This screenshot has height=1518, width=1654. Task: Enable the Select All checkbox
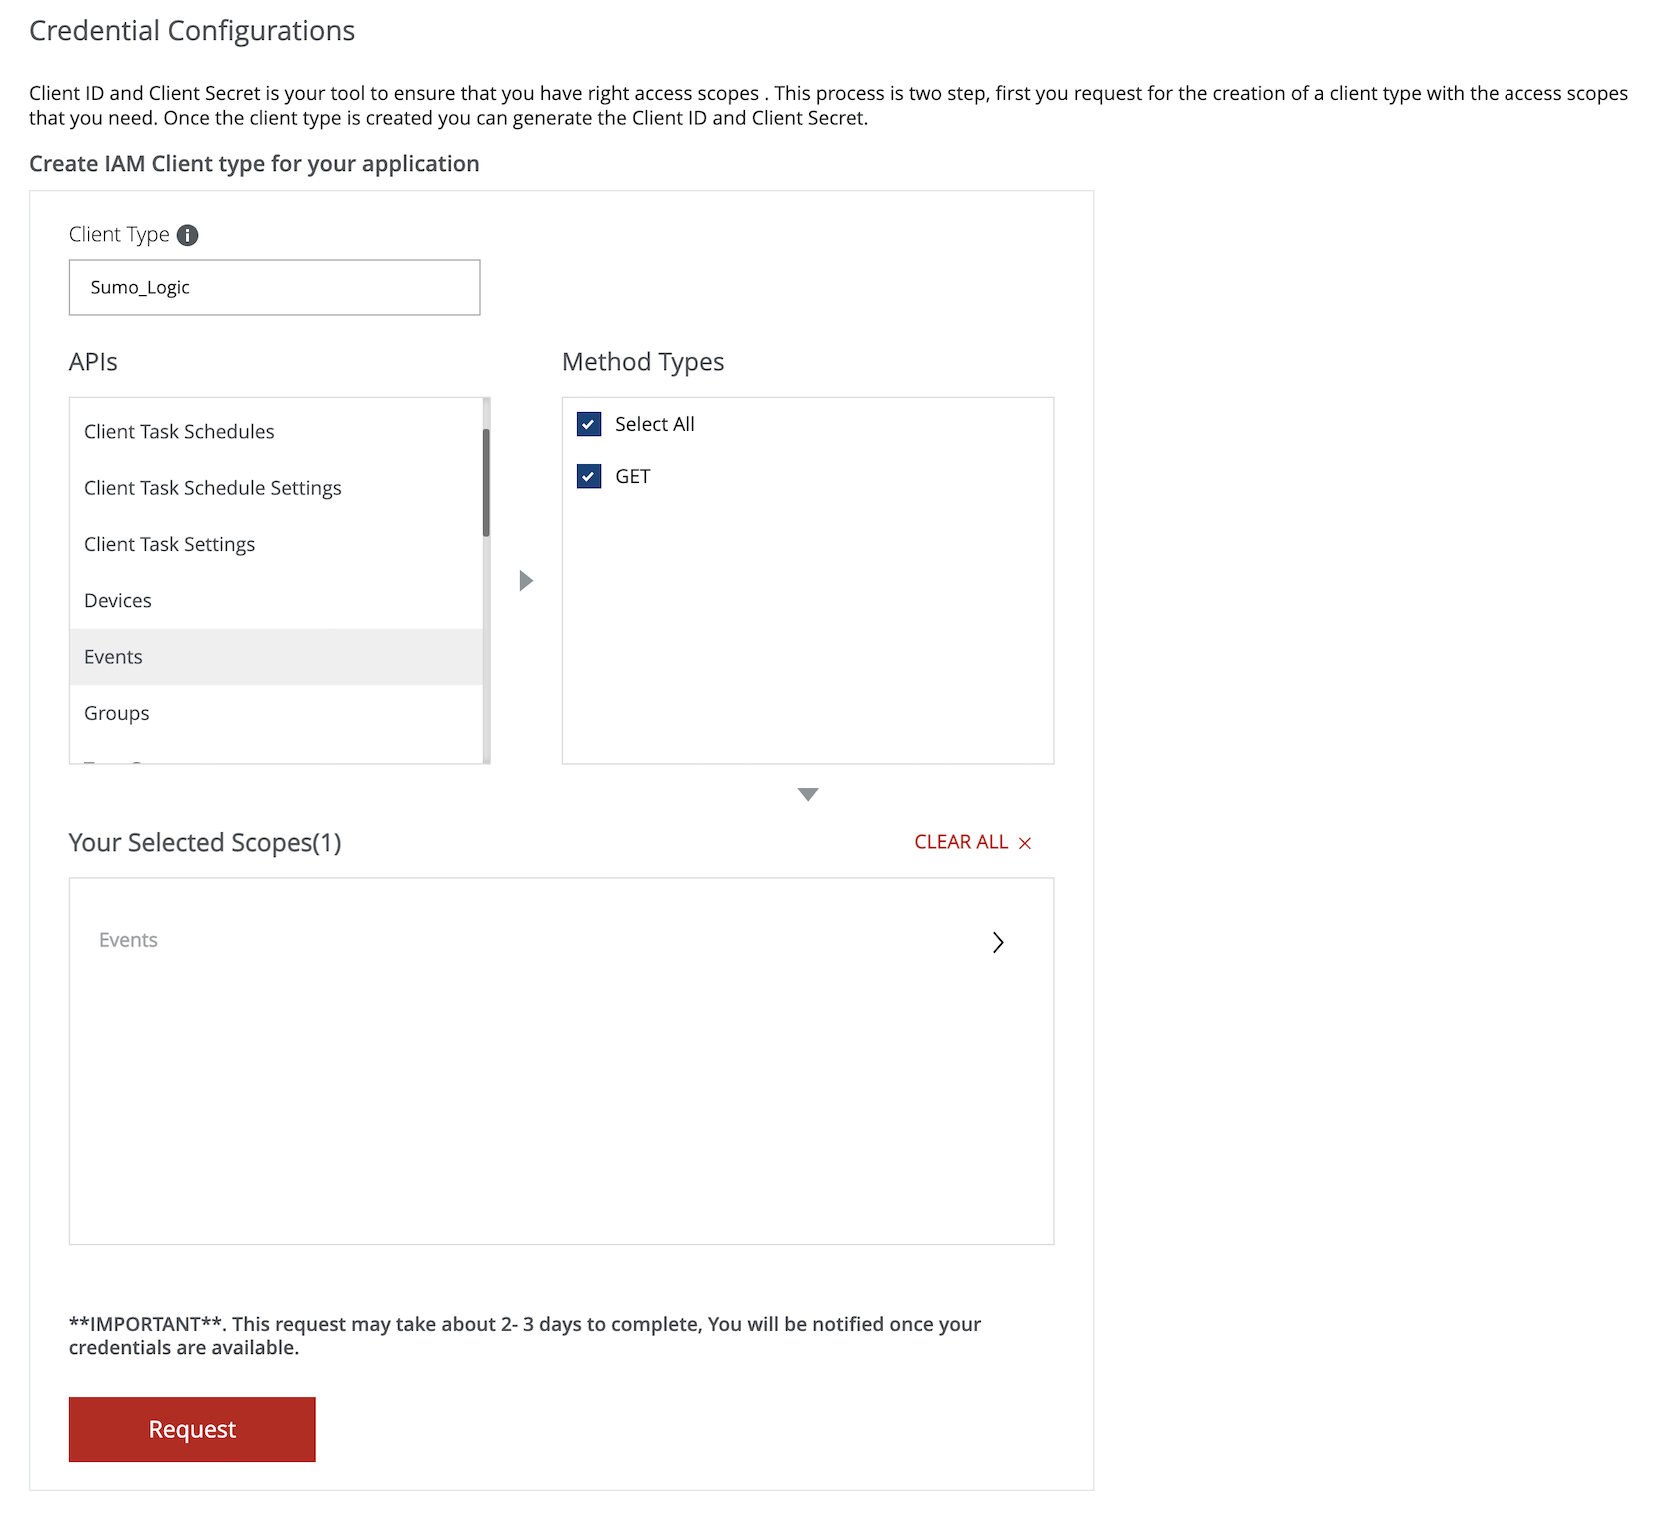pyautogui.click(x=588, y=424)
